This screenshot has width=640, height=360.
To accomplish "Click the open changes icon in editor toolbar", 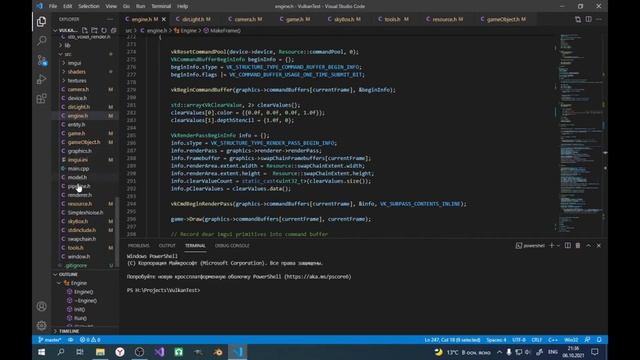I will click(x=578, y=19).
